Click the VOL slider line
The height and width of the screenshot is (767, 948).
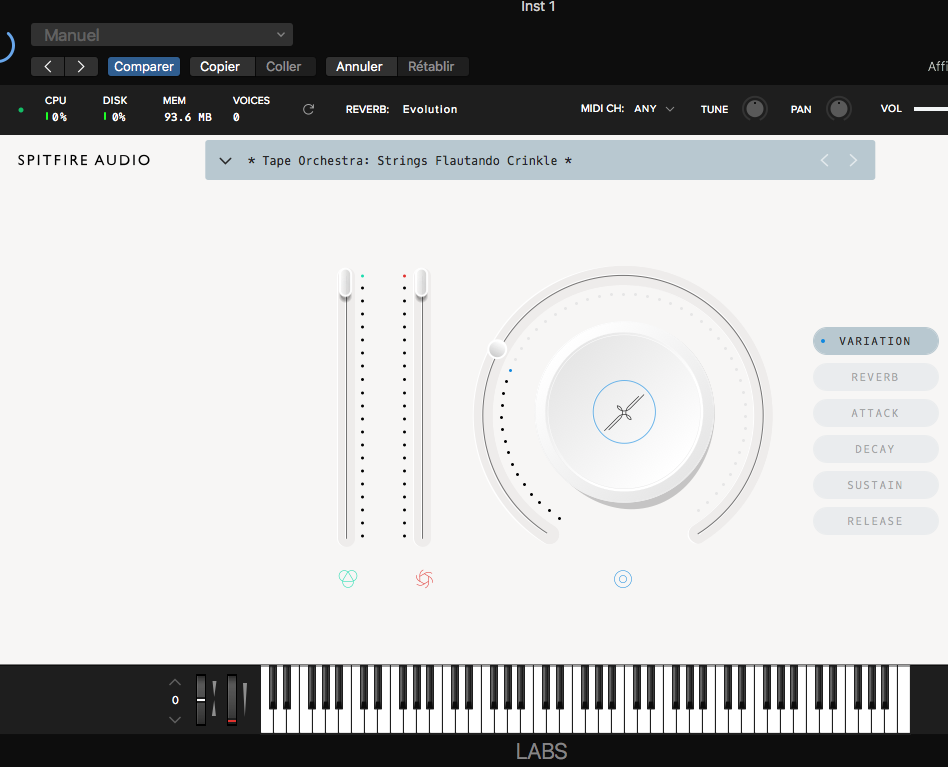[930, 109]
